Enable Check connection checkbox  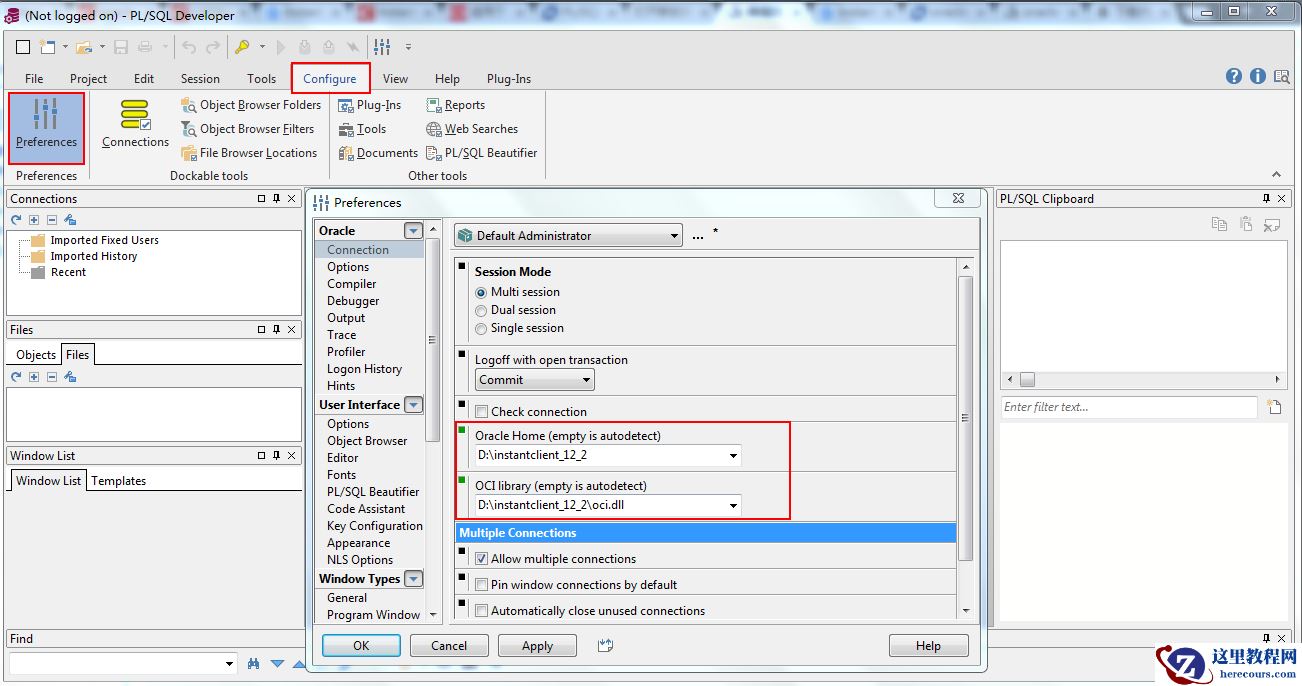(482, 412)
